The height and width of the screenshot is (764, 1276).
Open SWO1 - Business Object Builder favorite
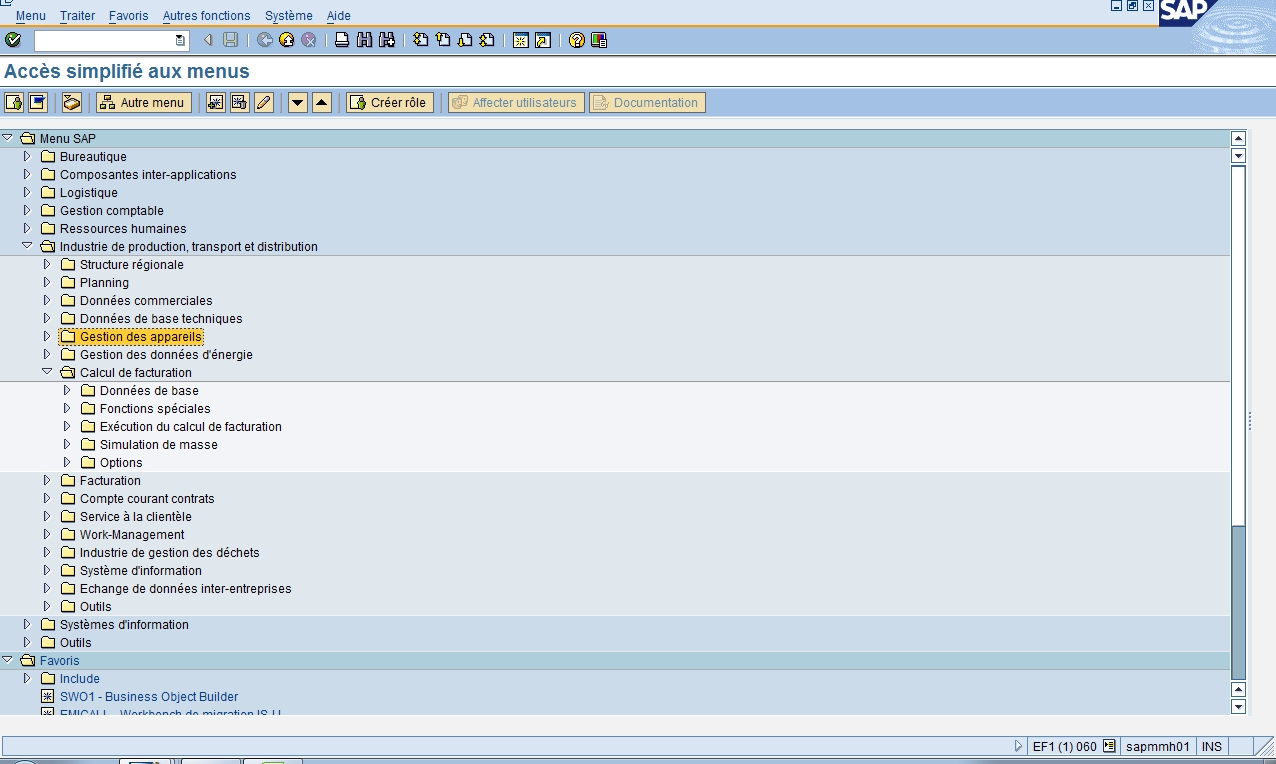[x=149, y=696]
